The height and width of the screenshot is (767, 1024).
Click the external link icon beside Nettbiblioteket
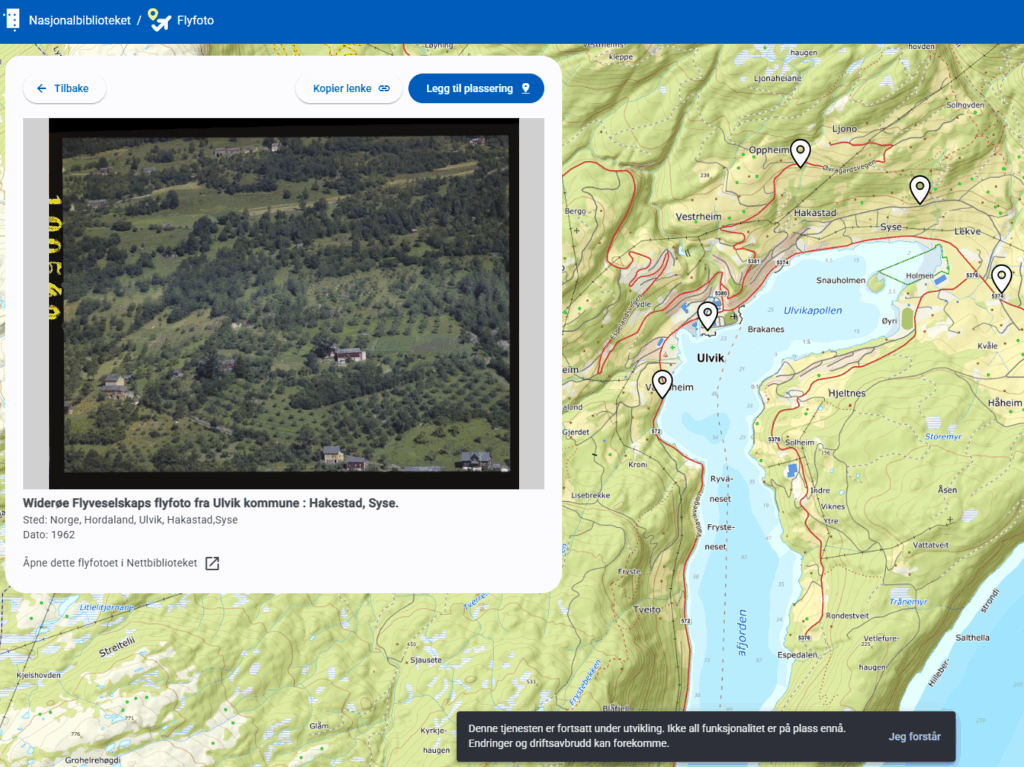point(212,563)
